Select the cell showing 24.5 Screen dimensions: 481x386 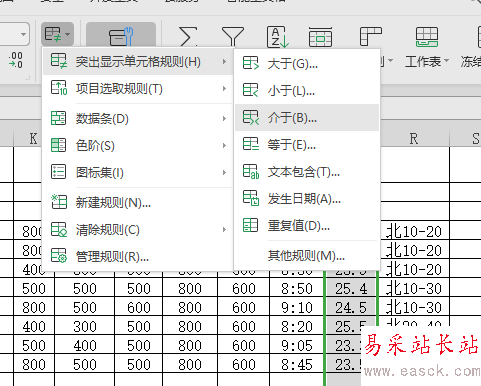coord(351,307)
